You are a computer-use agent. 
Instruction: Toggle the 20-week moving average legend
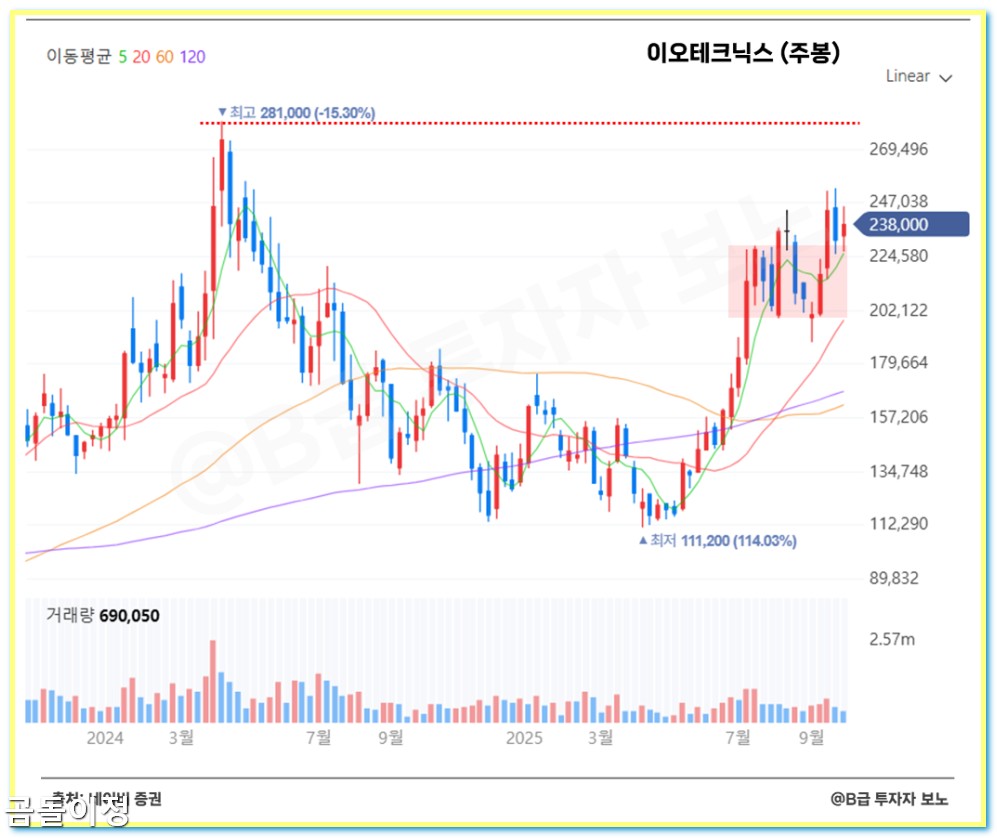142,57
